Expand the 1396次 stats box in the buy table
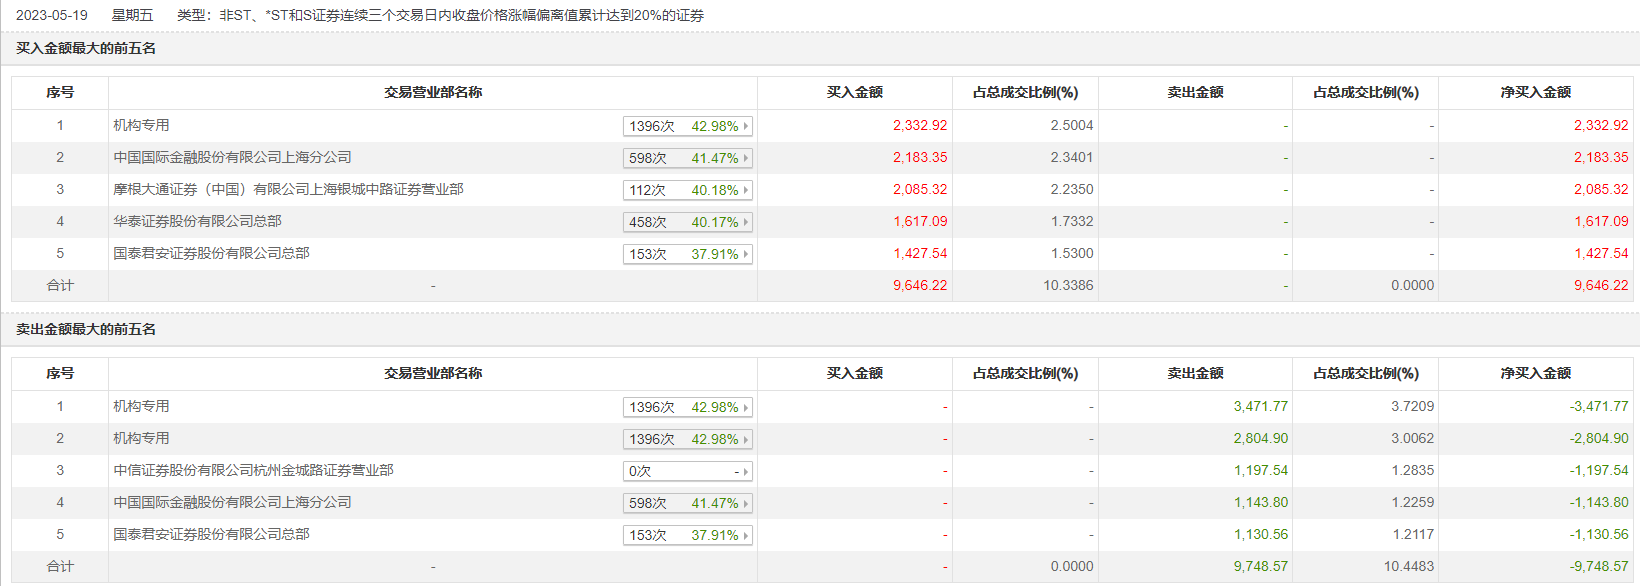 click(x=686, y=126)
